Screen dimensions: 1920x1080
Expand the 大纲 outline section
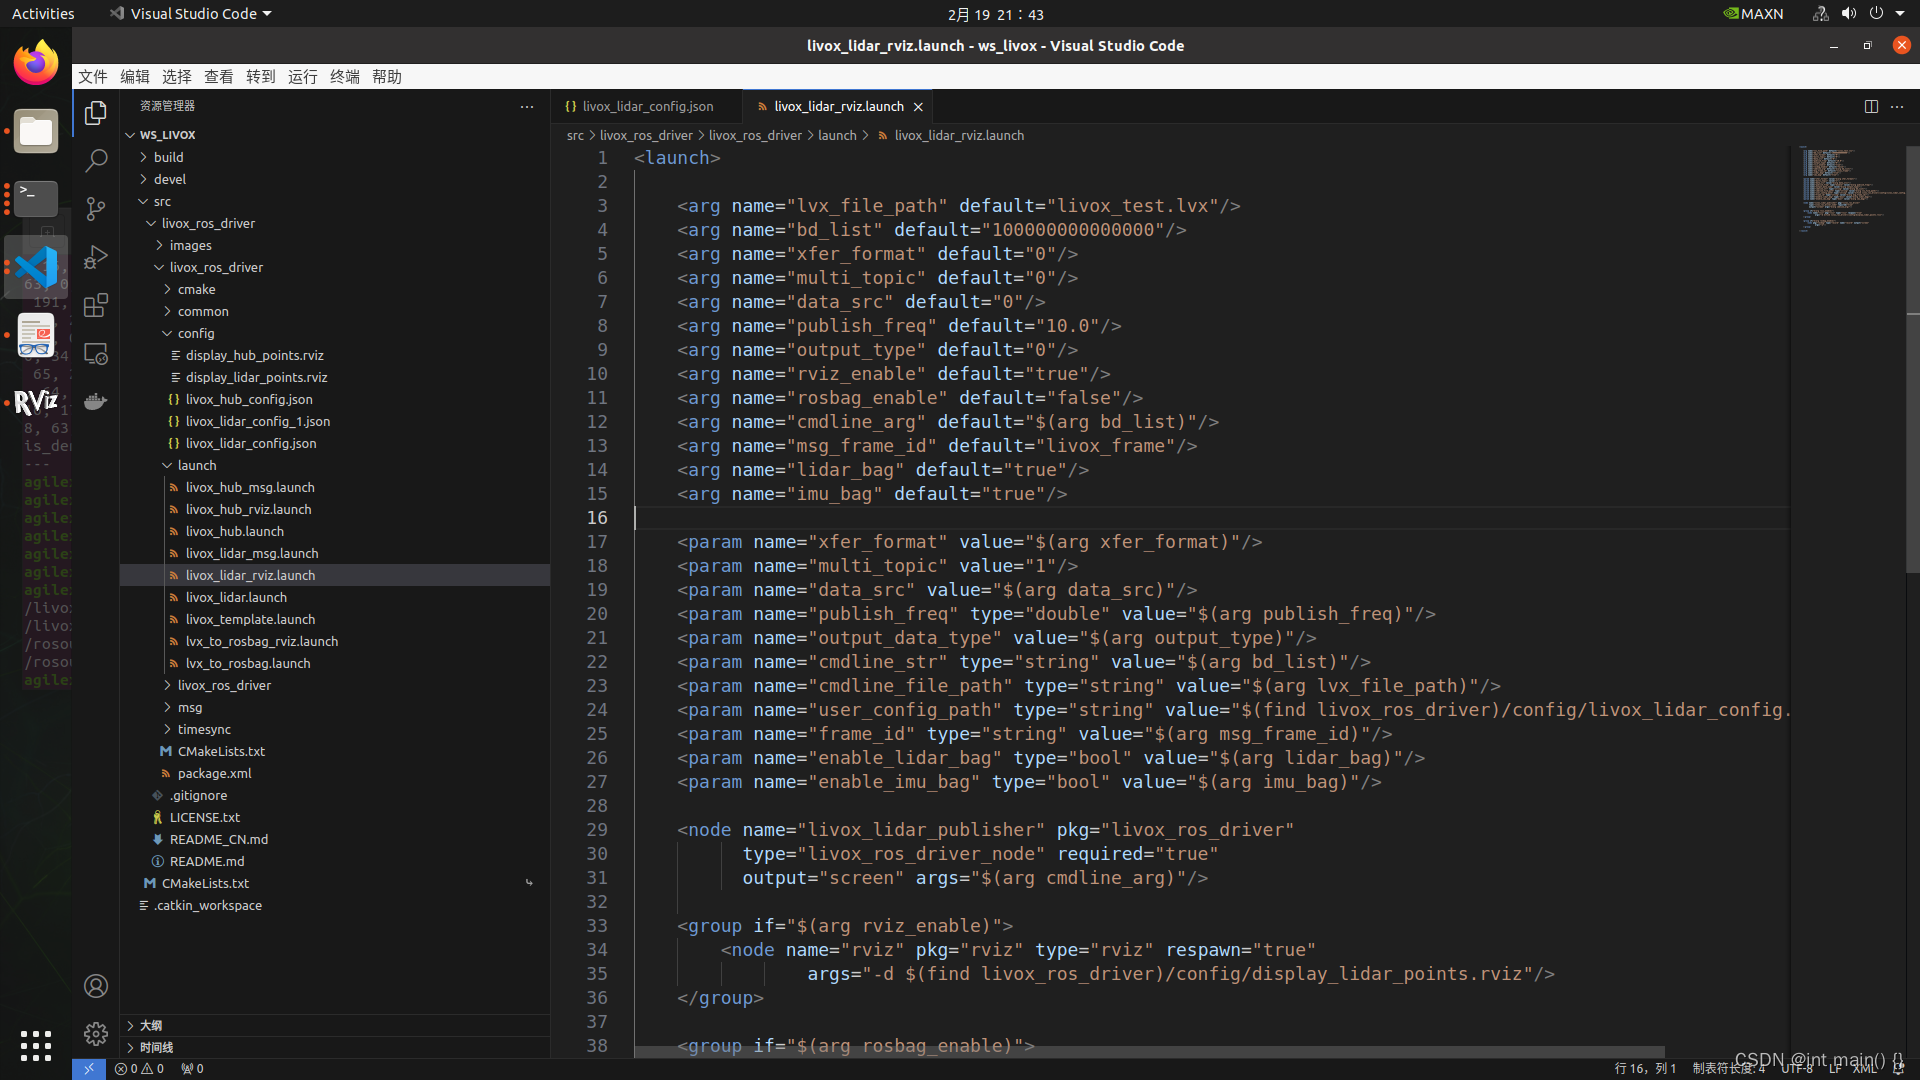(x=335, y=1025)
